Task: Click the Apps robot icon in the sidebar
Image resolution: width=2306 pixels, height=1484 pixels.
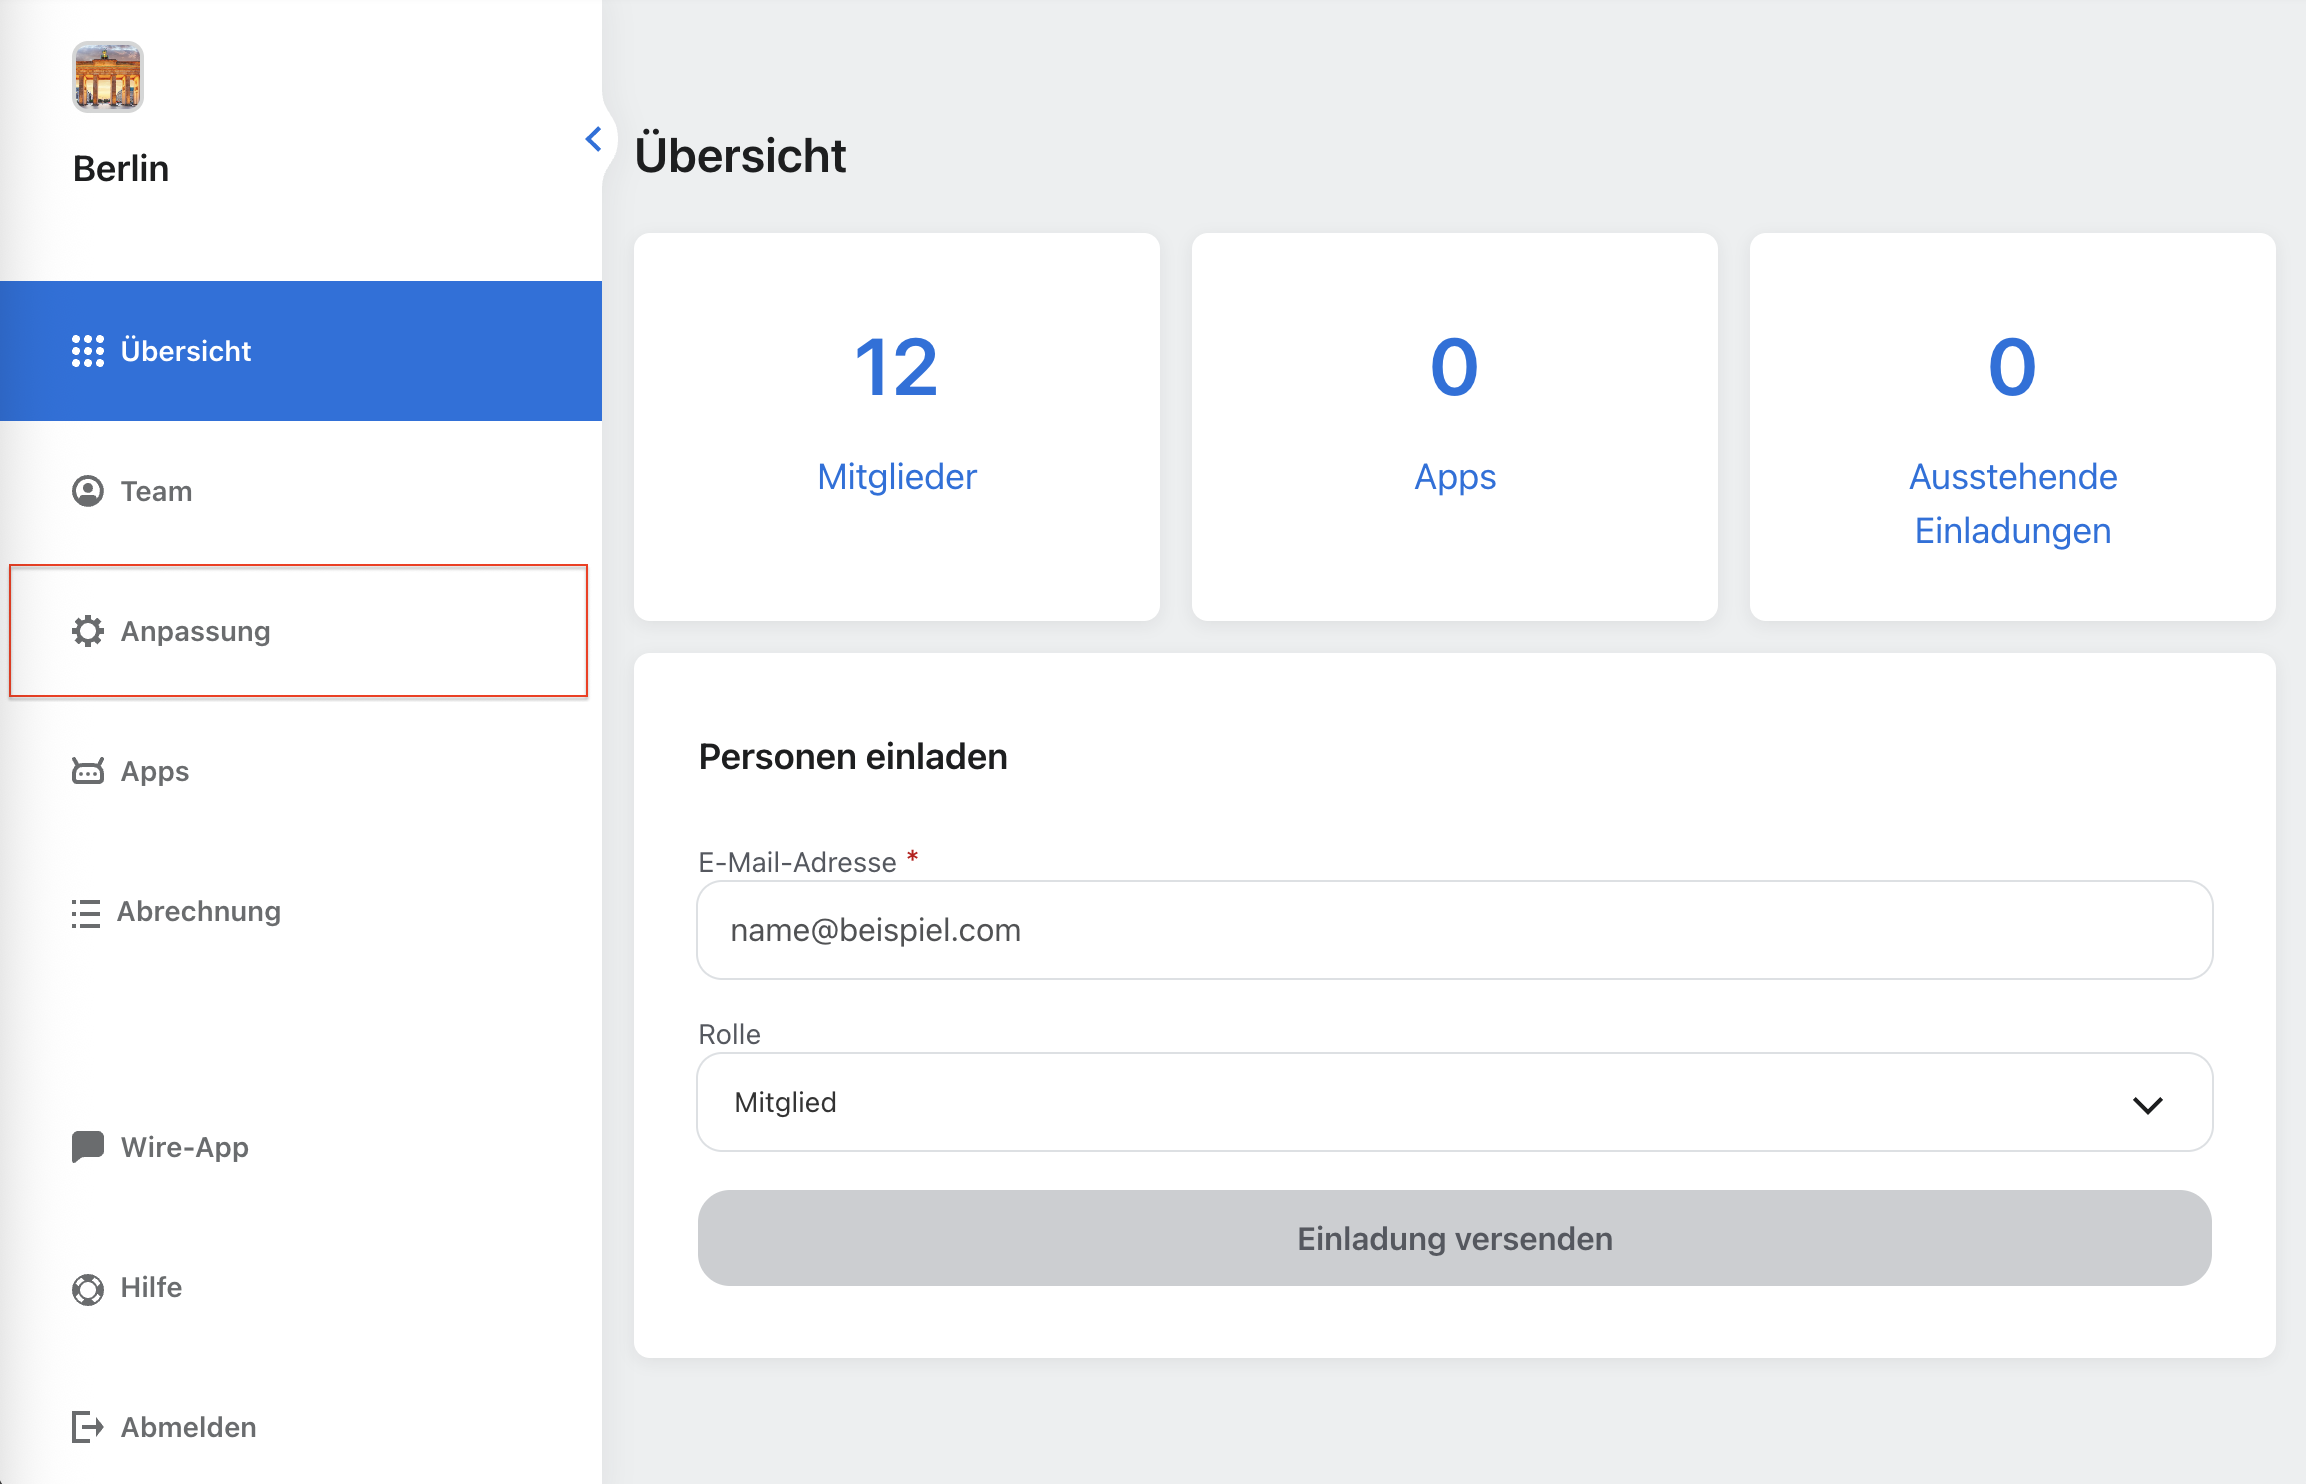Action: [x=88, y=771]
